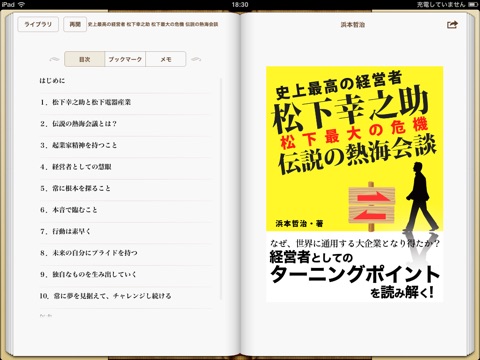The width and height of the screenshot is (480, 360).
Task: Open chapter 6 本音で臨むこと
Action: click(x=126, y=210)
